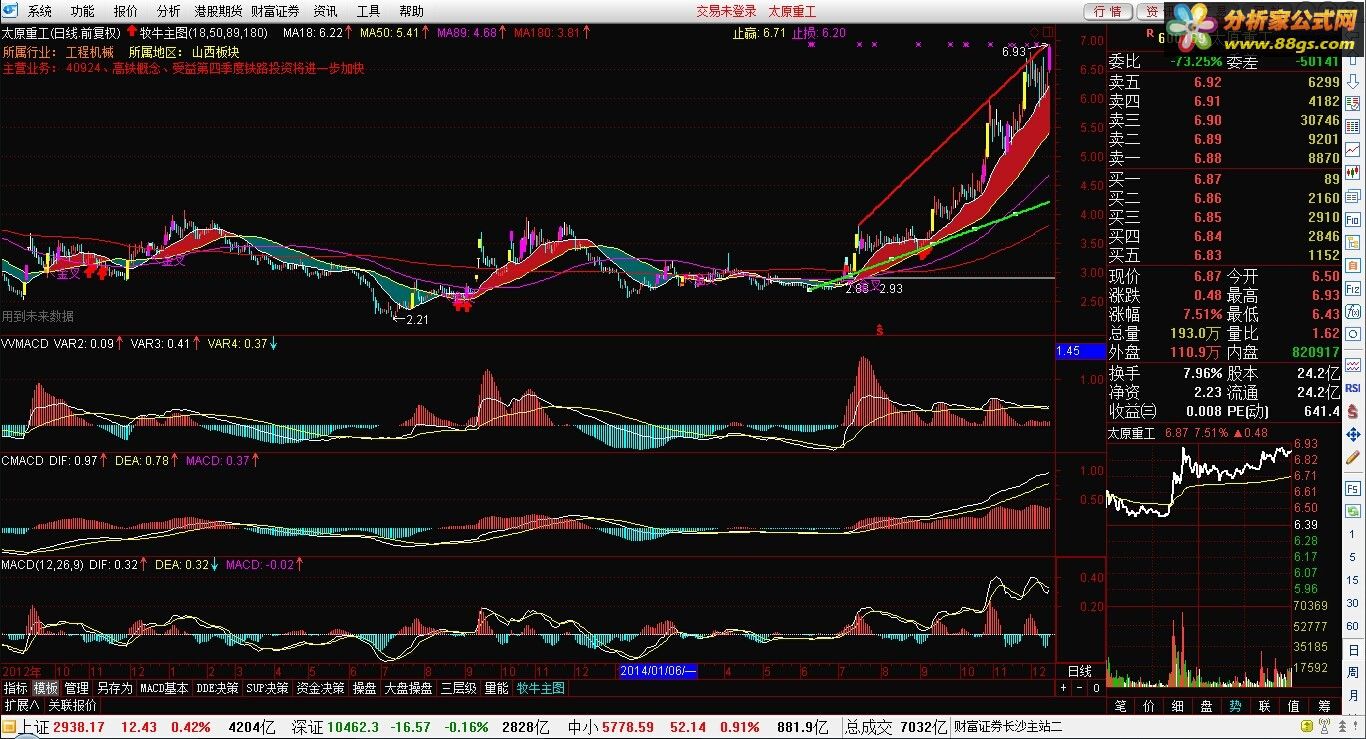Select the 量能 template tab

[496, 688]
